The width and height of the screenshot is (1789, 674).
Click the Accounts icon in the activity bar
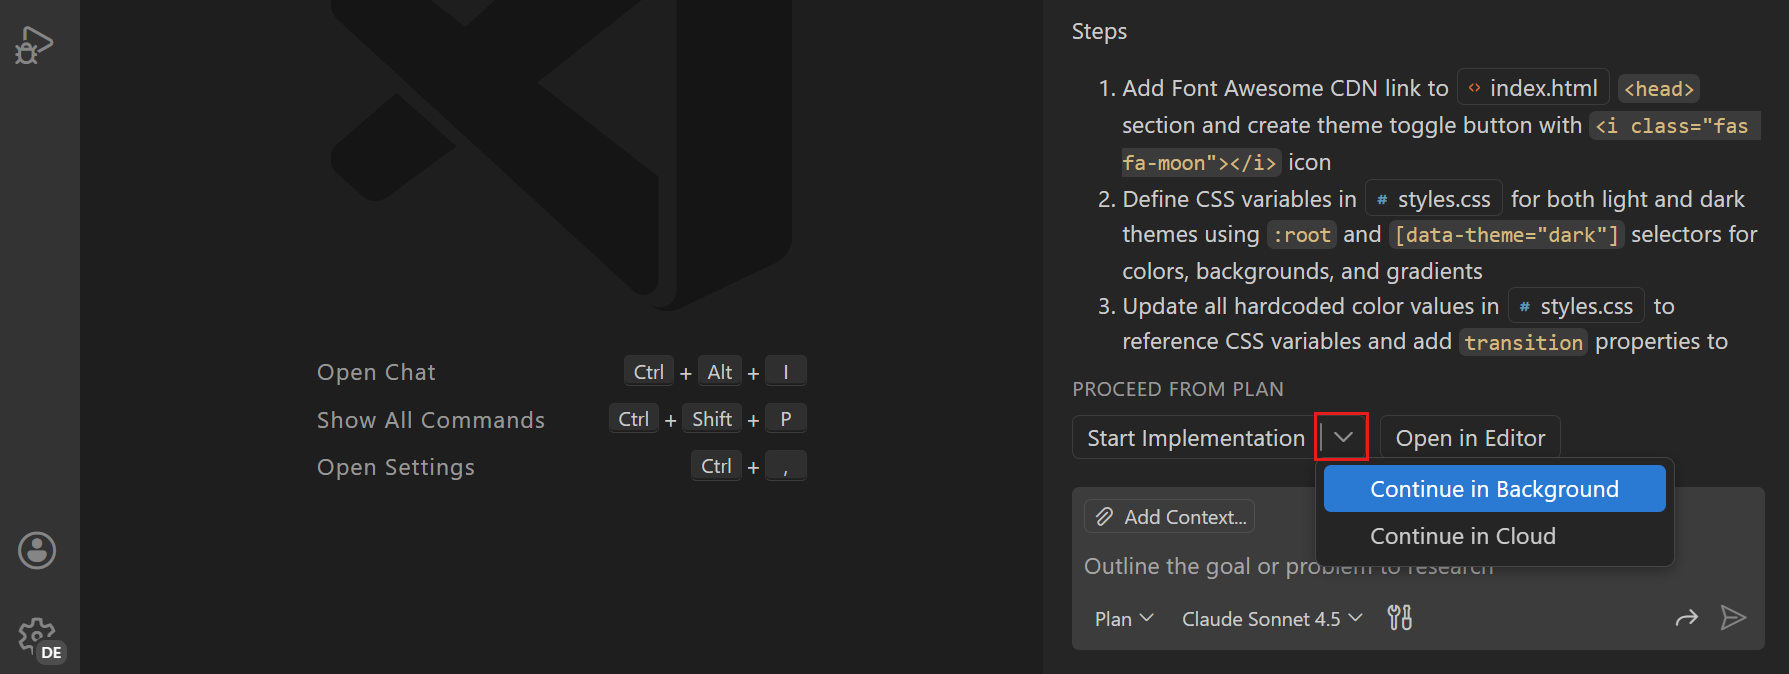tap(36, 550)
